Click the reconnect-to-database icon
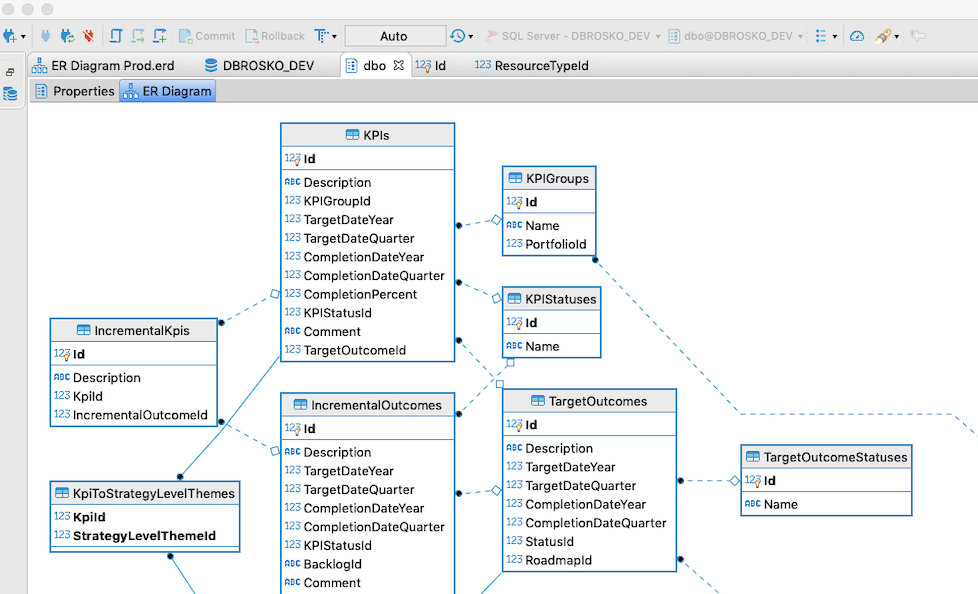The image size is (978, 594). click(x=66, y=35)
